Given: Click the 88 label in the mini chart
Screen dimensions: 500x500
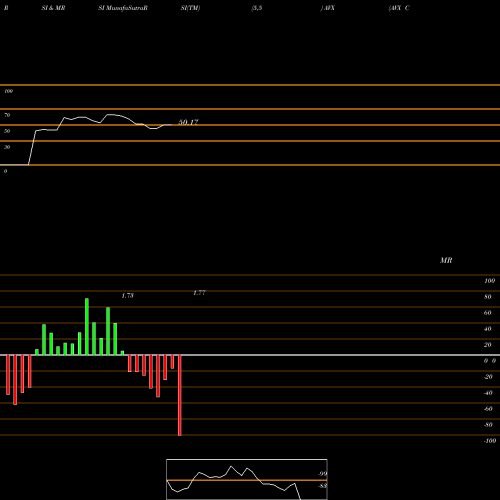Looking at the screenshot, I should pos(322,486).
